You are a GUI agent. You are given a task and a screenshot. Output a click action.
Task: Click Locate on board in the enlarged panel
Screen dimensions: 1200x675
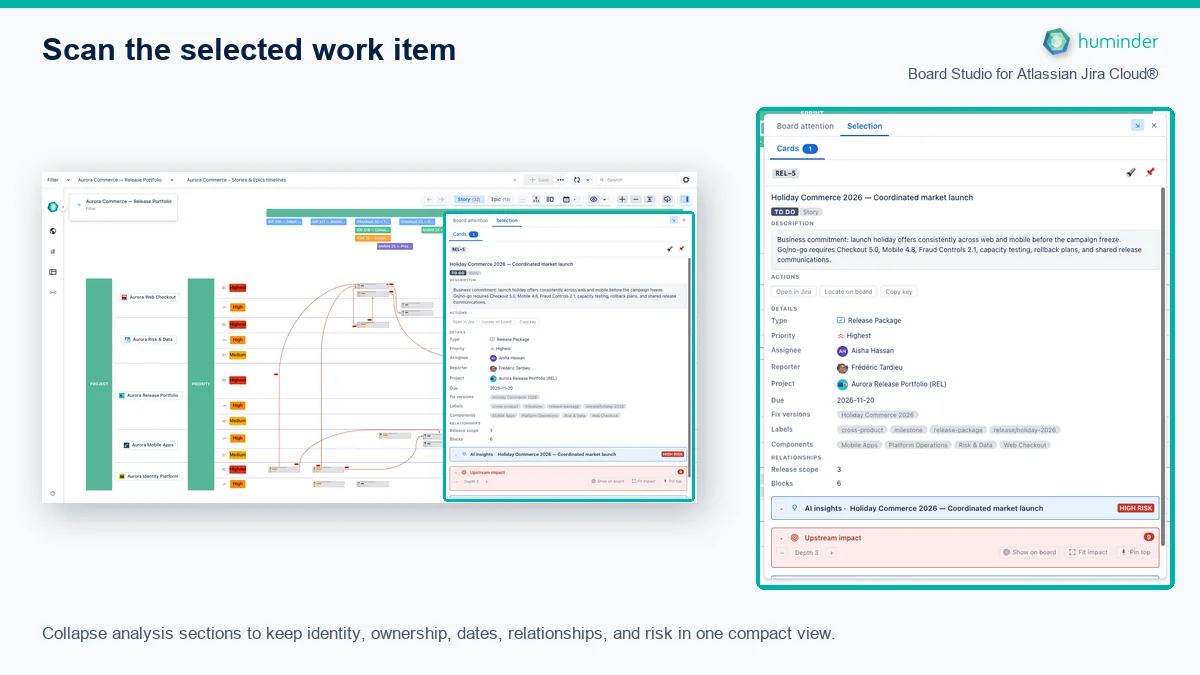(x=848, y=292)
